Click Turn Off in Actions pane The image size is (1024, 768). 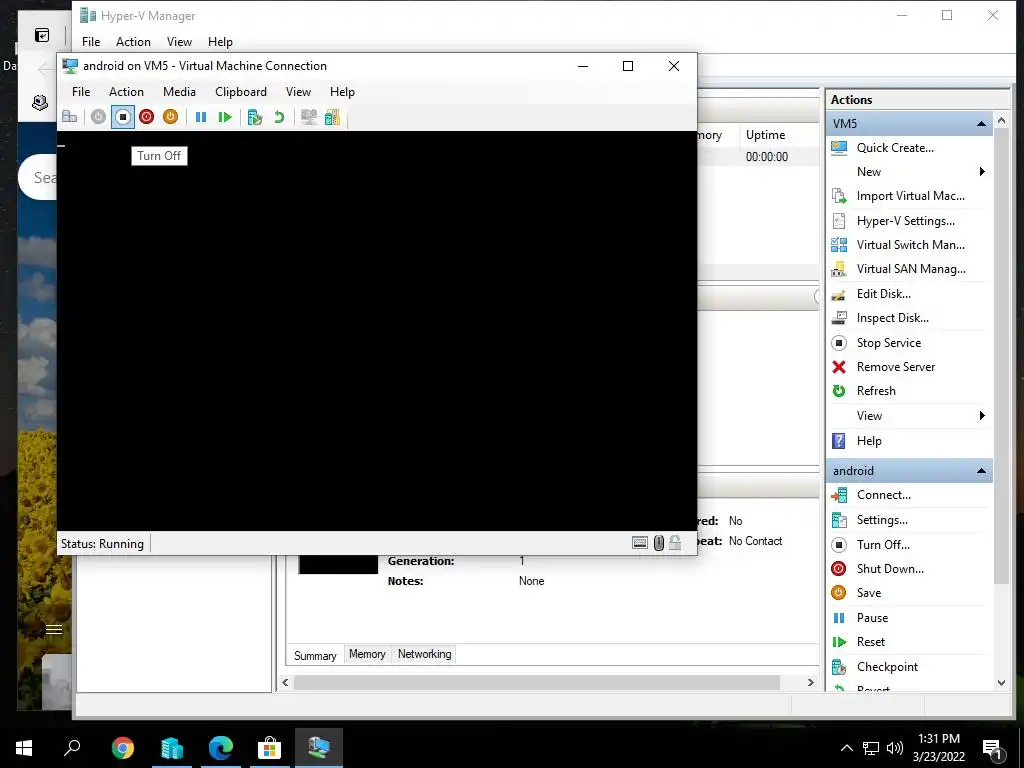click(883, 545)
